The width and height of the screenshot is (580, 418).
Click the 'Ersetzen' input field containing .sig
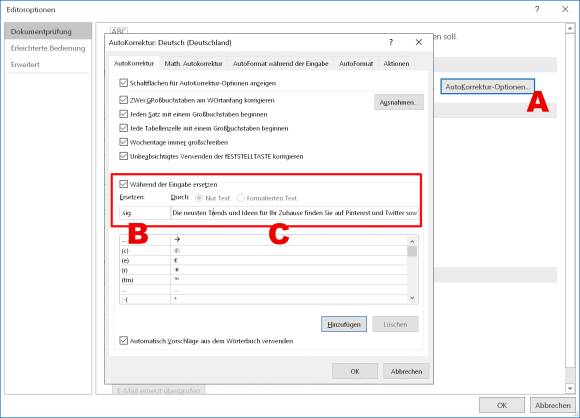(145, 213)
